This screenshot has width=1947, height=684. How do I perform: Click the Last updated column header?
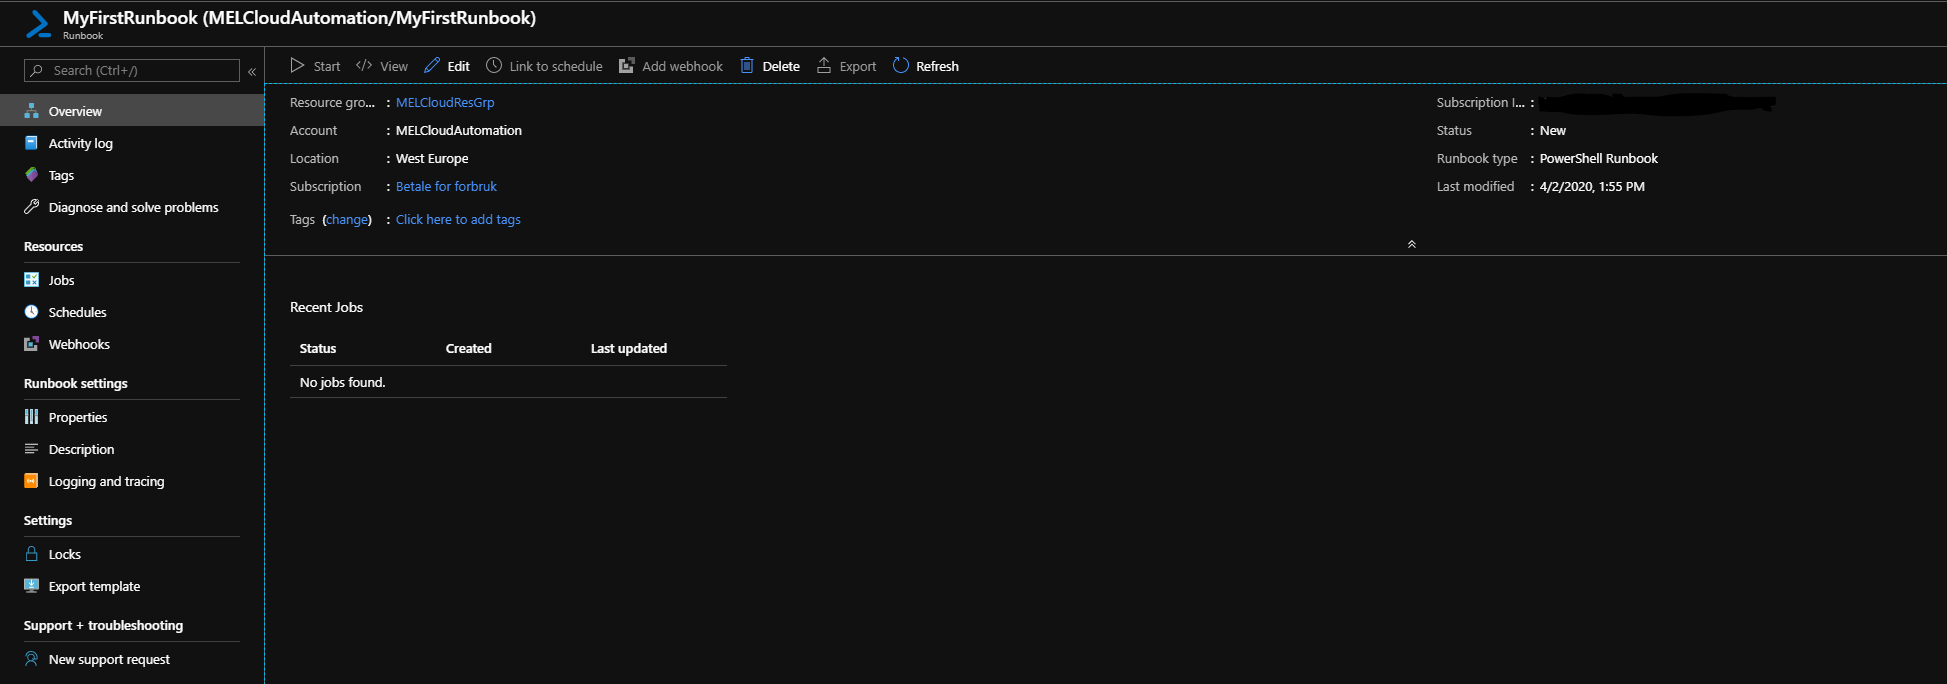[629, 348]
